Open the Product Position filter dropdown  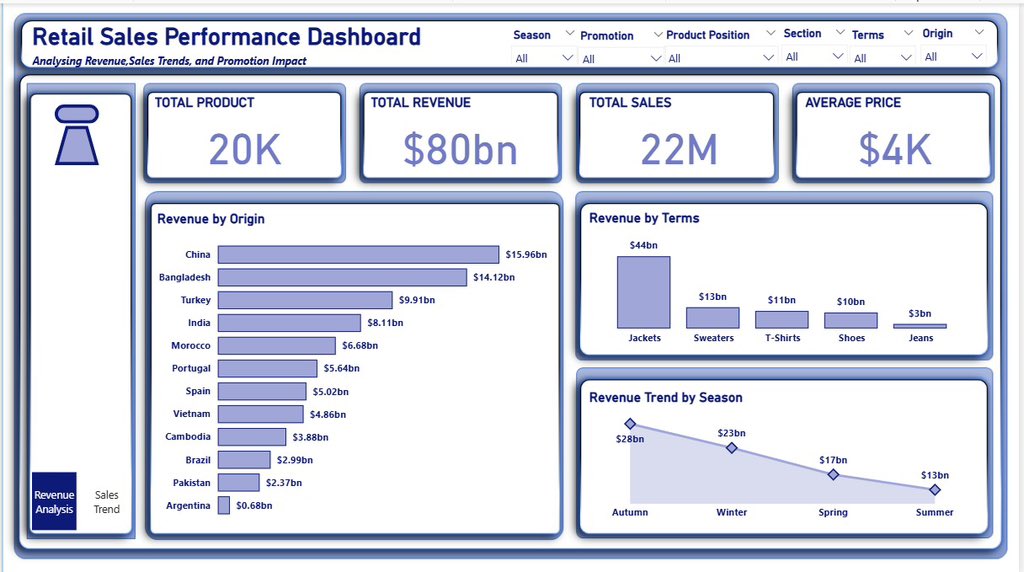[x=721, y=58]
